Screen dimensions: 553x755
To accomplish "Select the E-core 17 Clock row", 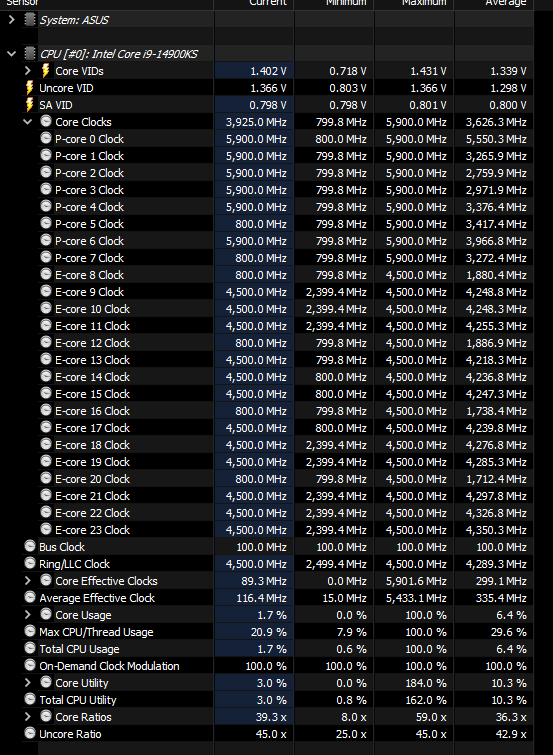I will pyautogui.click(x=286, y=428).
